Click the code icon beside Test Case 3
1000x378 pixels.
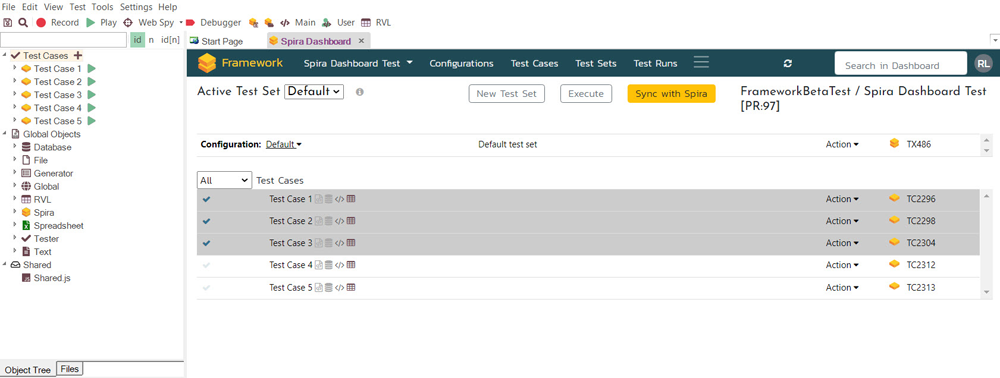tap(340, 243)
